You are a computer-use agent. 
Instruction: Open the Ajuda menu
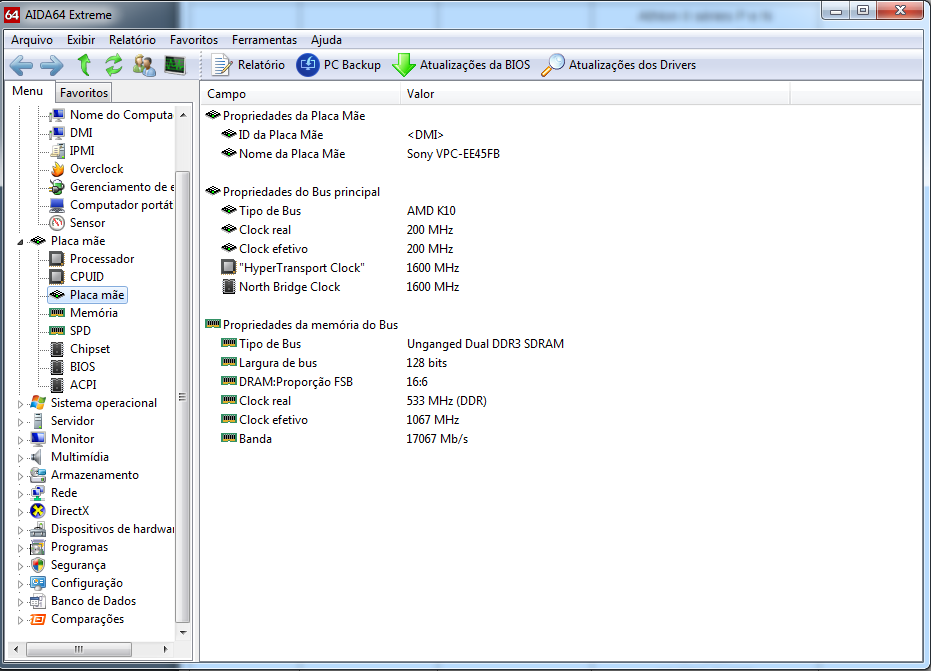(326, 40)
